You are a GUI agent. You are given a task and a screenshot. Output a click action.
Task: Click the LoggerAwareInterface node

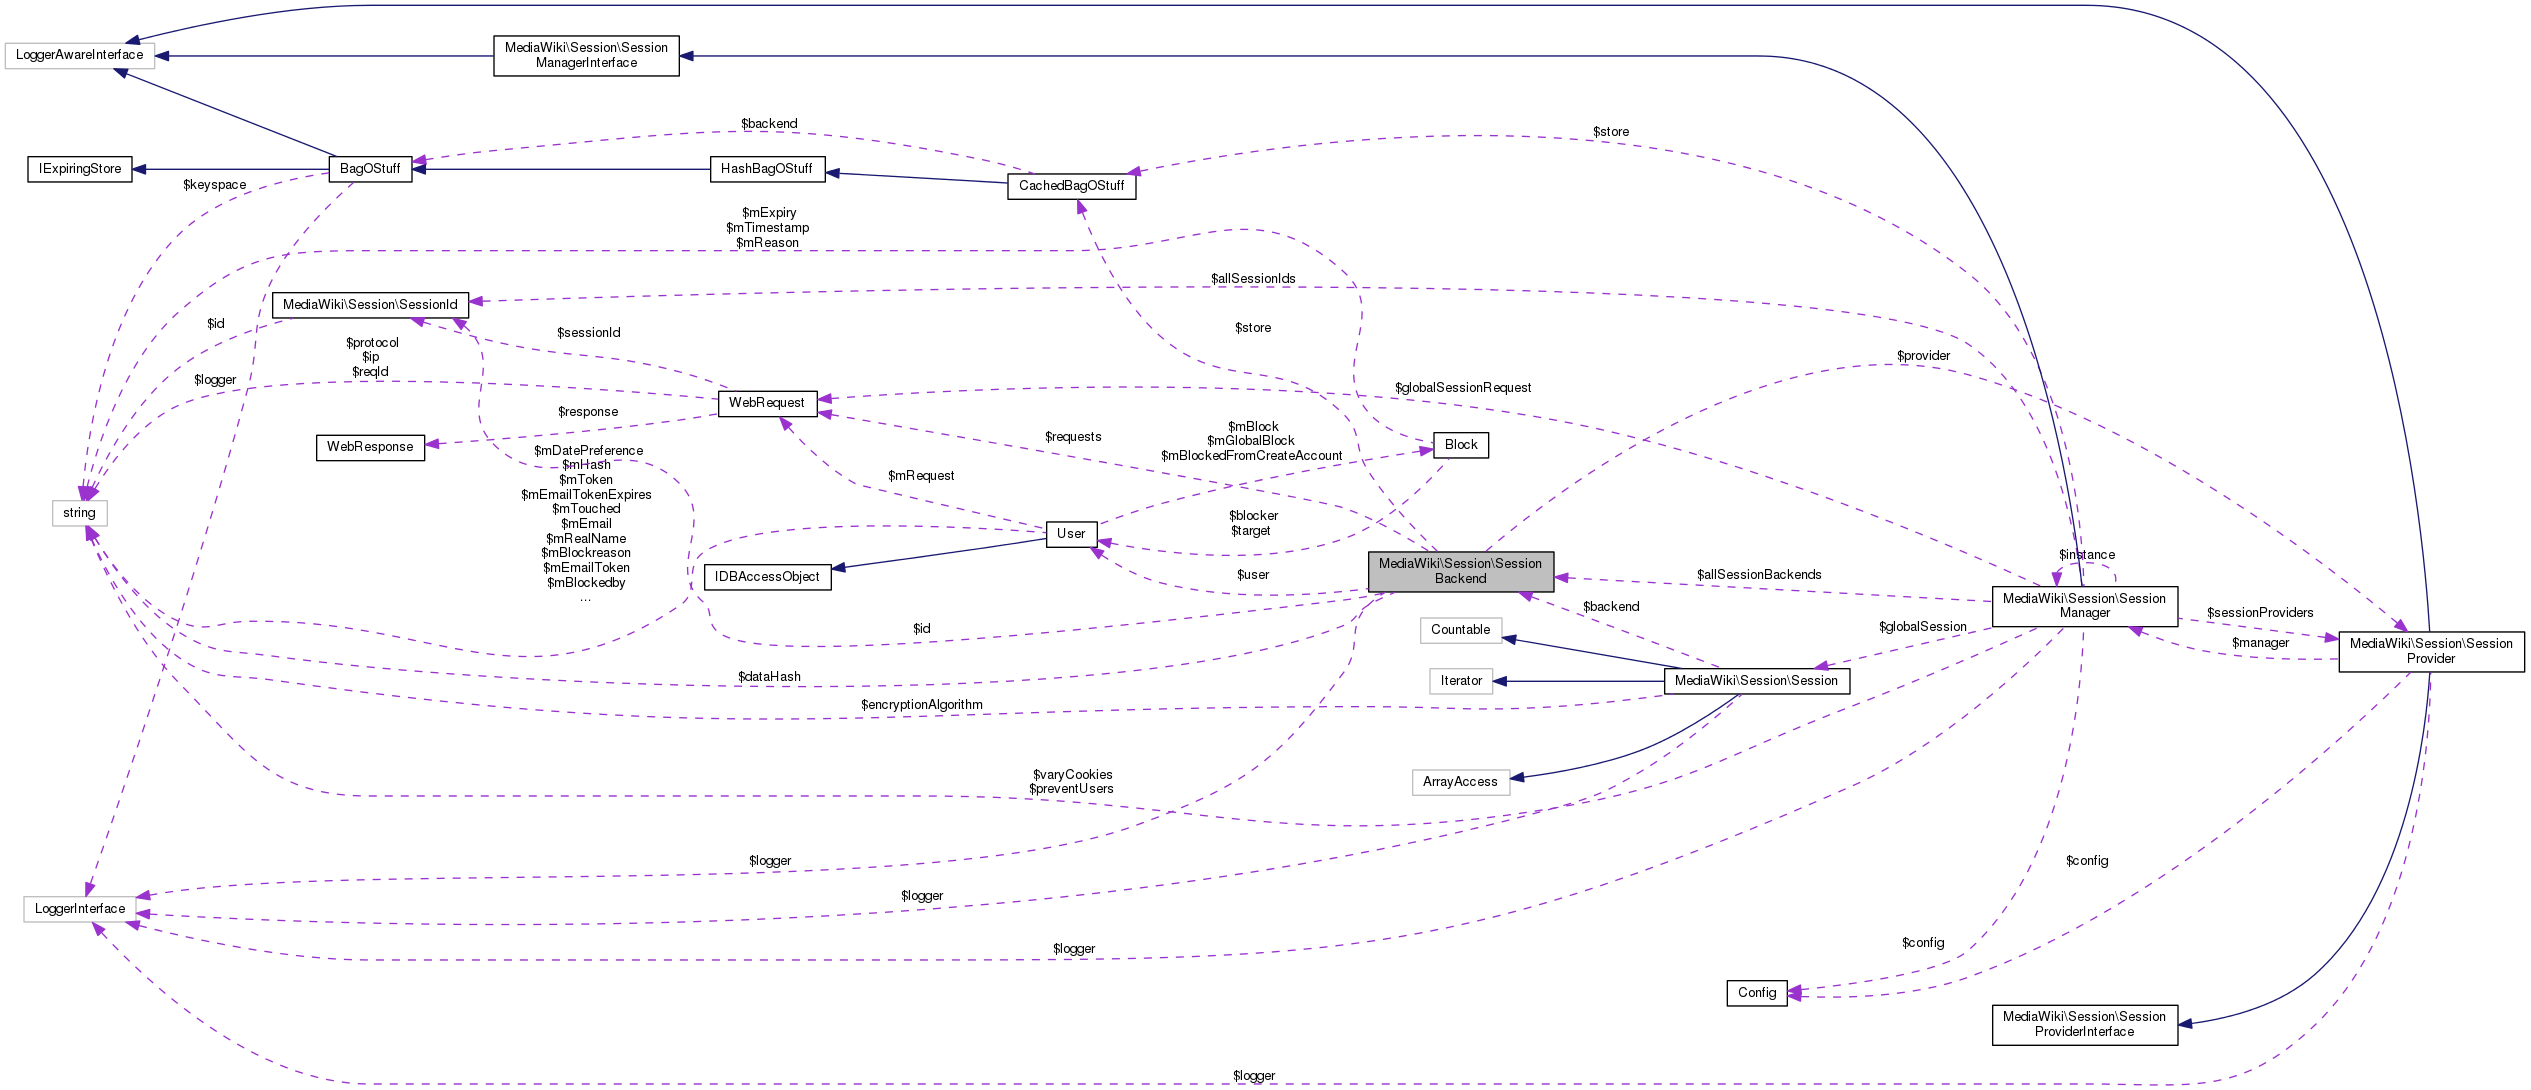(79, 55)
